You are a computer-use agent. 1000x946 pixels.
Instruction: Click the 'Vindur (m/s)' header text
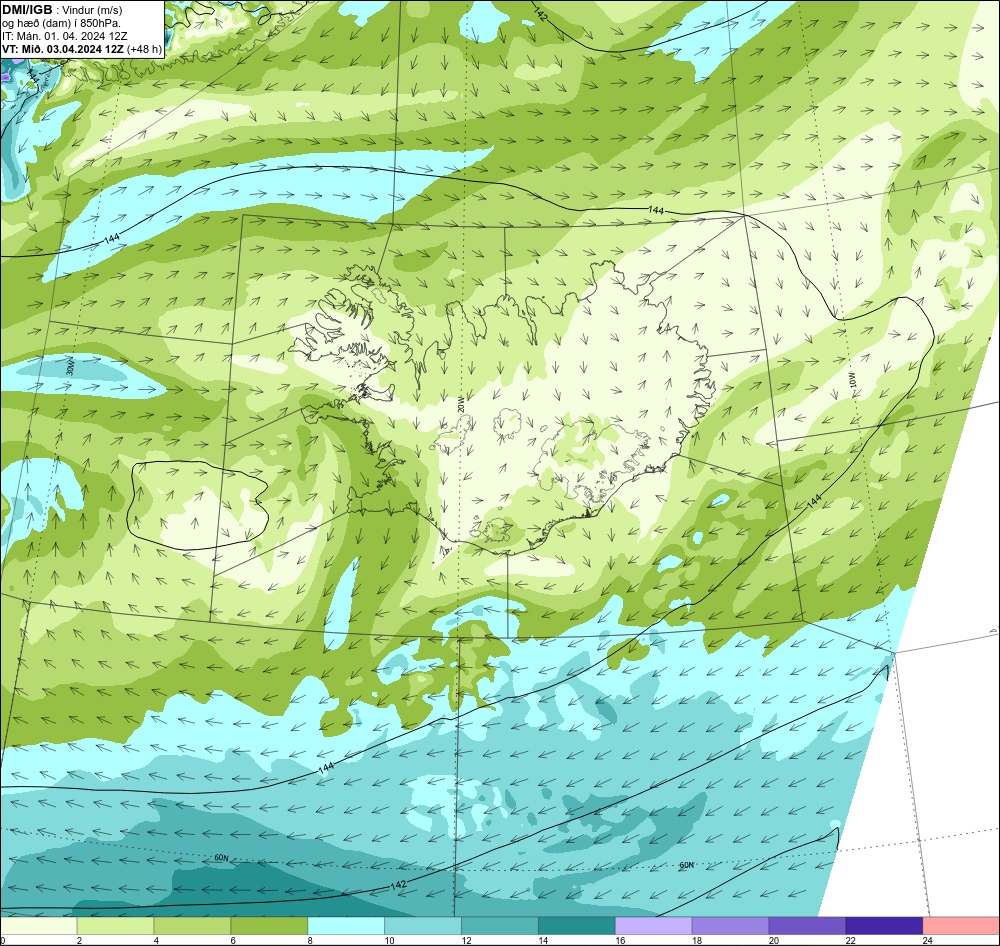point(92,10)
